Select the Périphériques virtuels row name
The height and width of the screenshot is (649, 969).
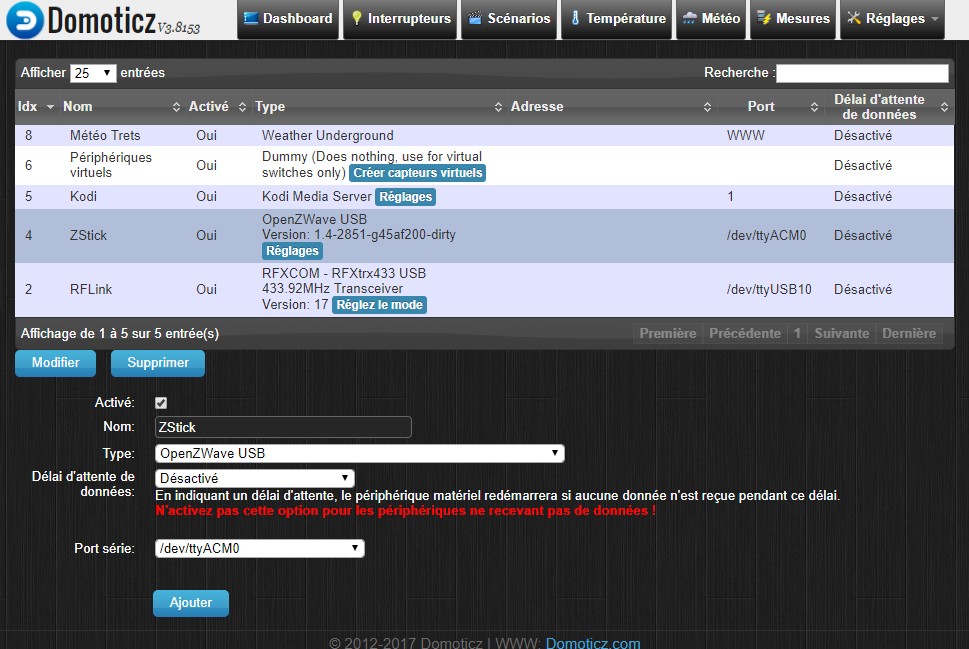pos(111,165)
